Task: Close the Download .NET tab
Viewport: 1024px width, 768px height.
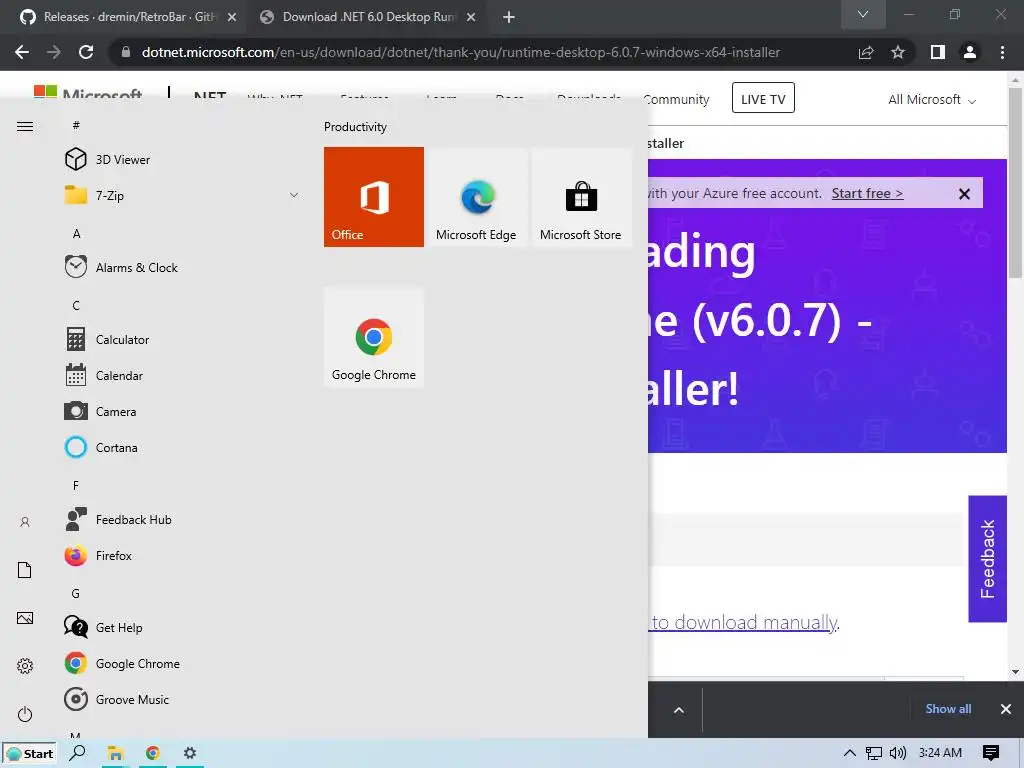Action: point(471,17)
